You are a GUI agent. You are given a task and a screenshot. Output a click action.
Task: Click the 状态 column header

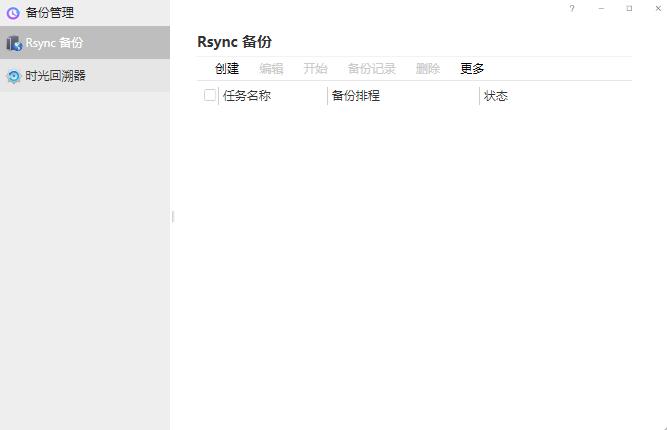(496, 96)
